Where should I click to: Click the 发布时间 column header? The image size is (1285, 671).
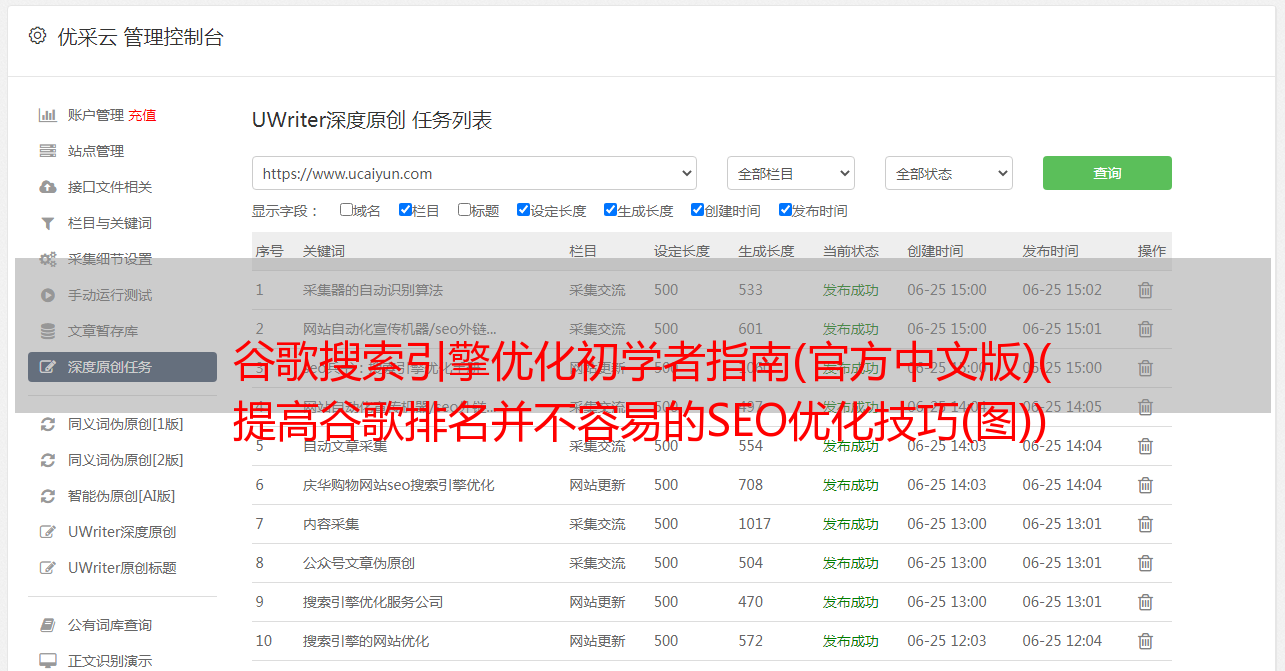click(1050, 251)
